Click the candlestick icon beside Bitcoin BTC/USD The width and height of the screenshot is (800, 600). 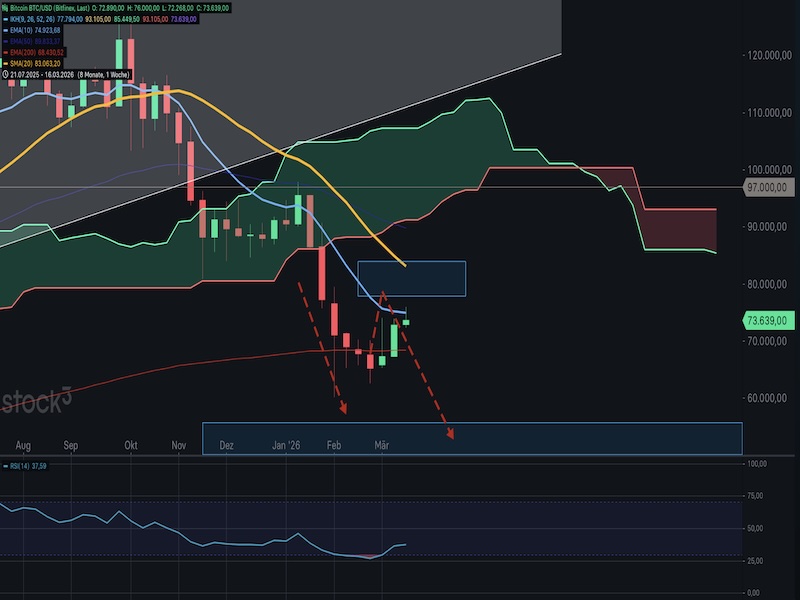coord(5,8)
